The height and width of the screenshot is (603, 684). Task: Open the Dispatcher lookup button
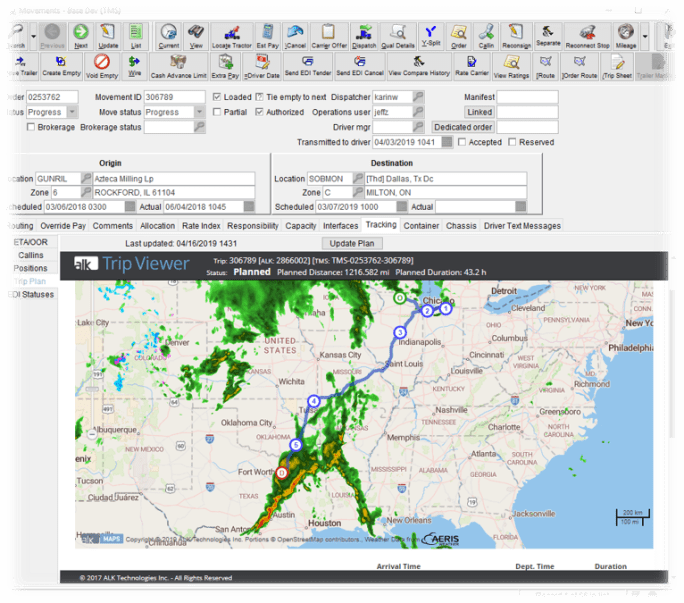(418, 97)
